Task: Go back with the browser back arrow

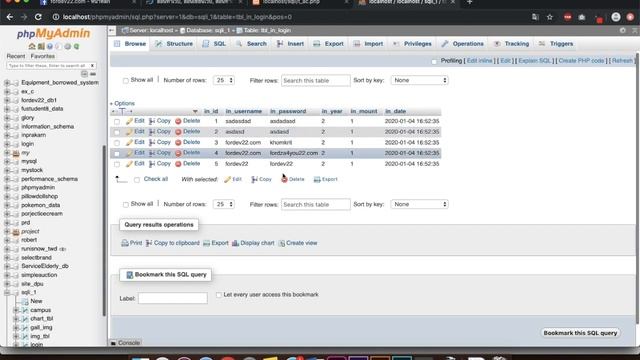Action: [x=10, y=17]
